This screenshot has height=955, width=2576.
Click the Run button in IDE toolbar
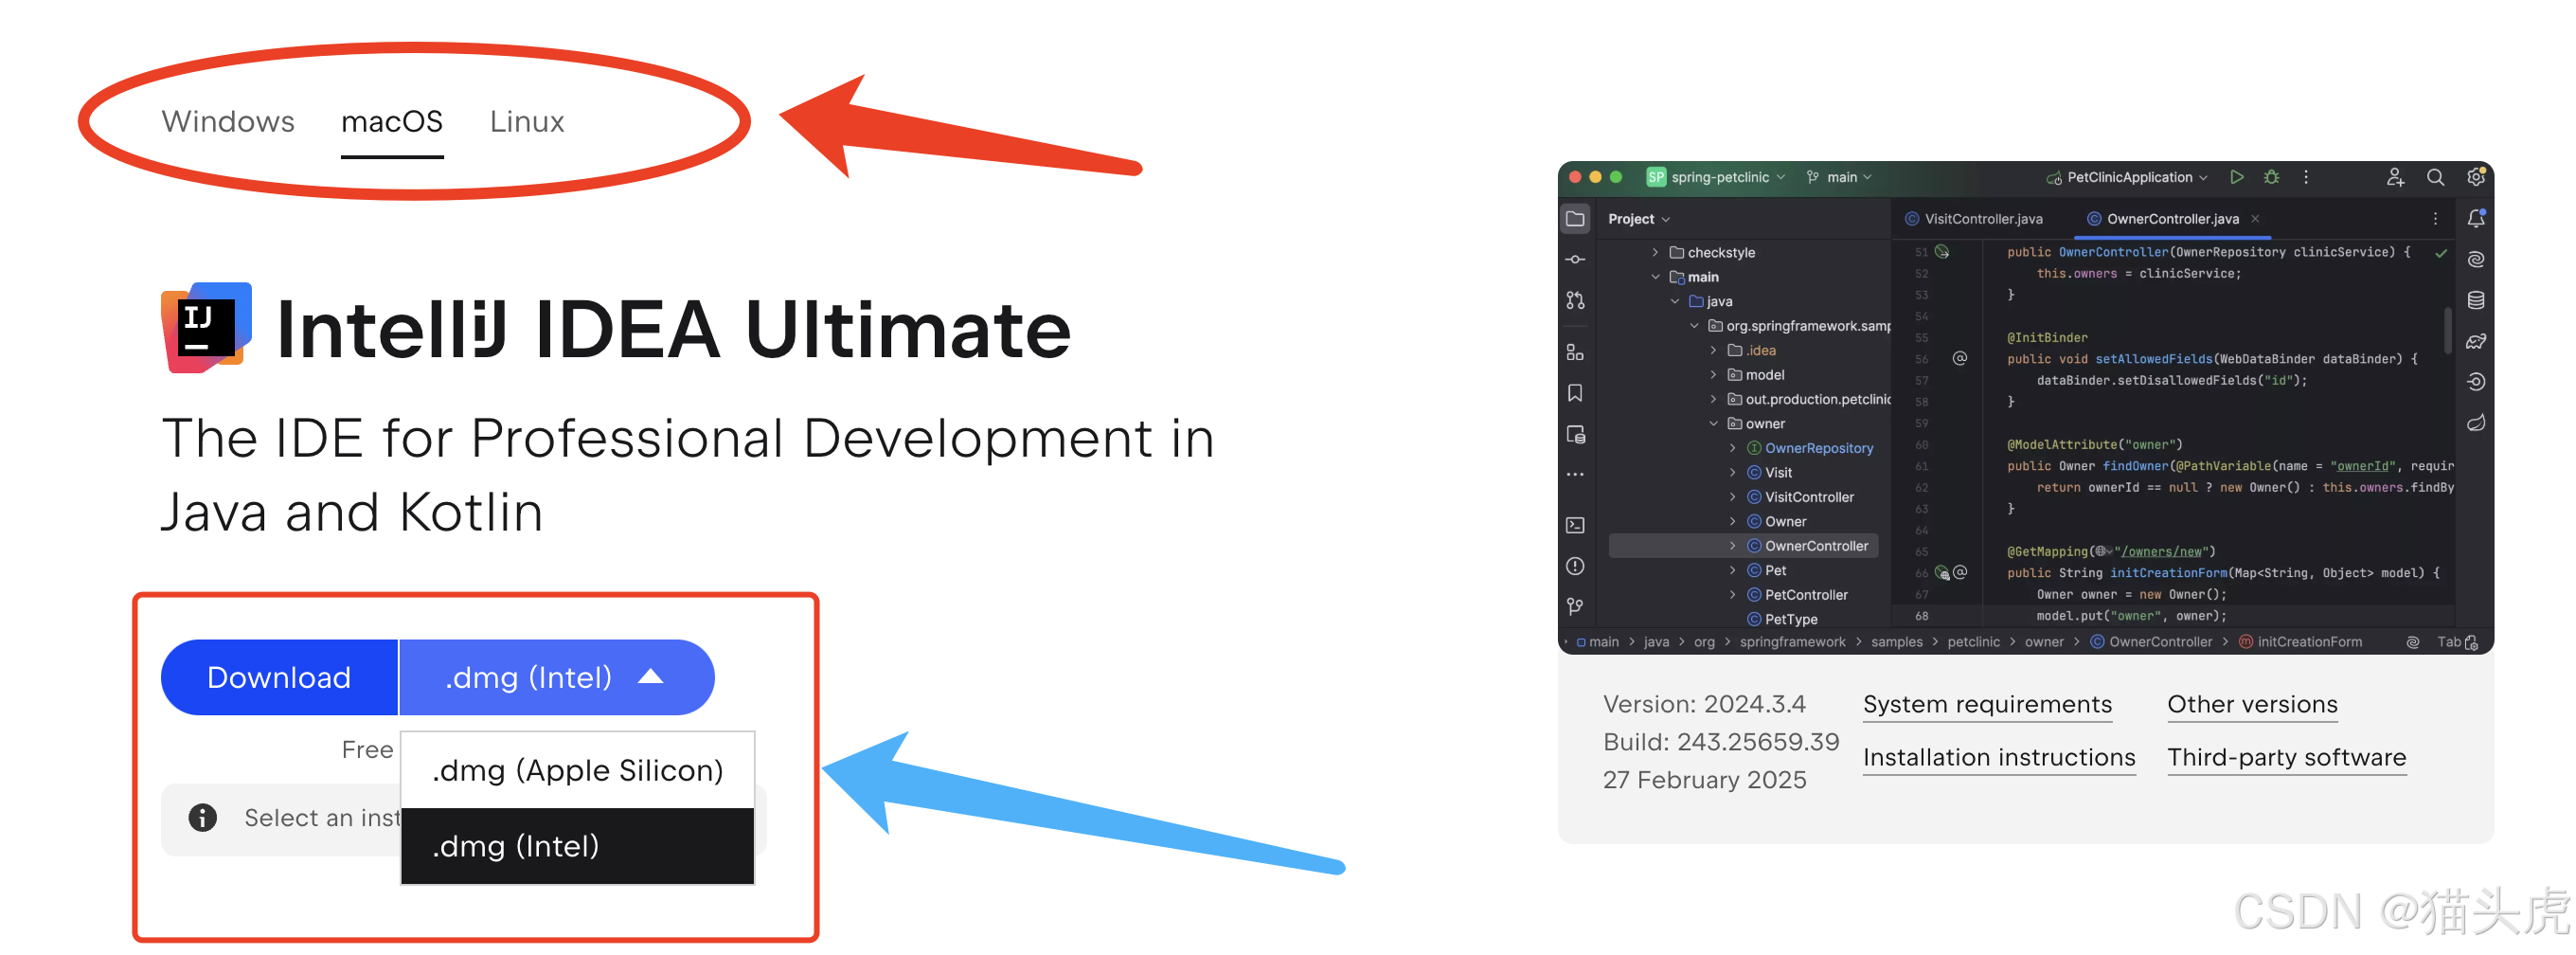pyautogui.click(x=2237, y=177)
